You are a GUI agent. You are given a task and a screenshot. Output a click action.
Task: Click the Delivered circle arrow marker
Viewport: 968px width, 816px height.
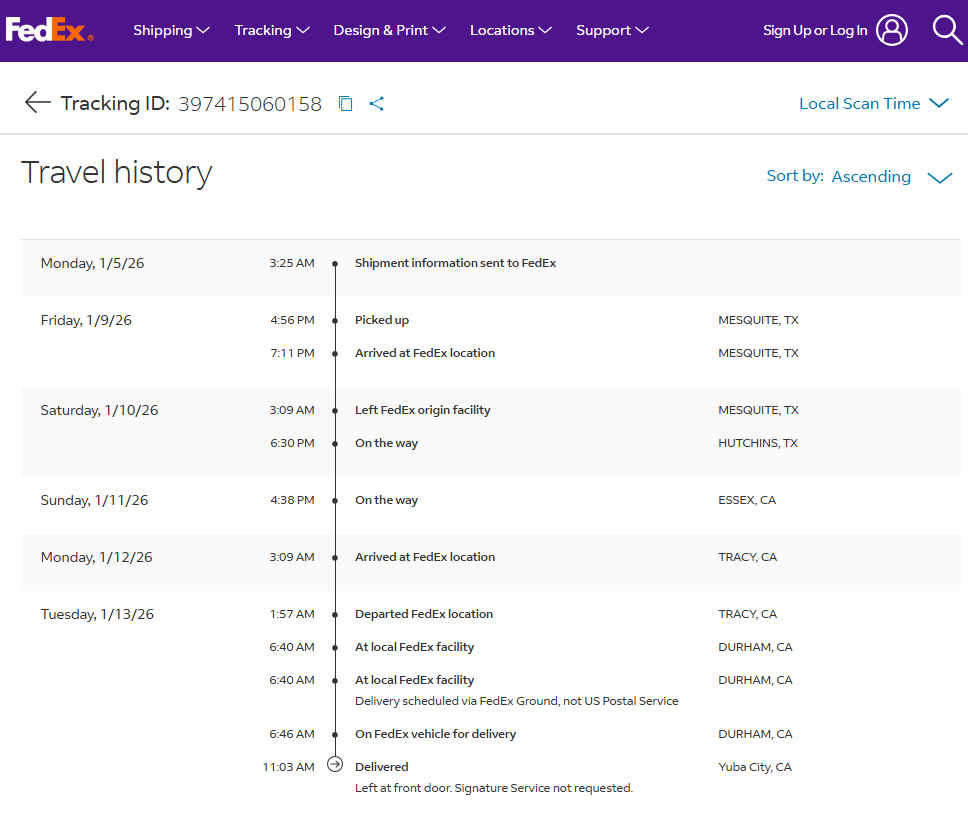click(x=335, y=765)
